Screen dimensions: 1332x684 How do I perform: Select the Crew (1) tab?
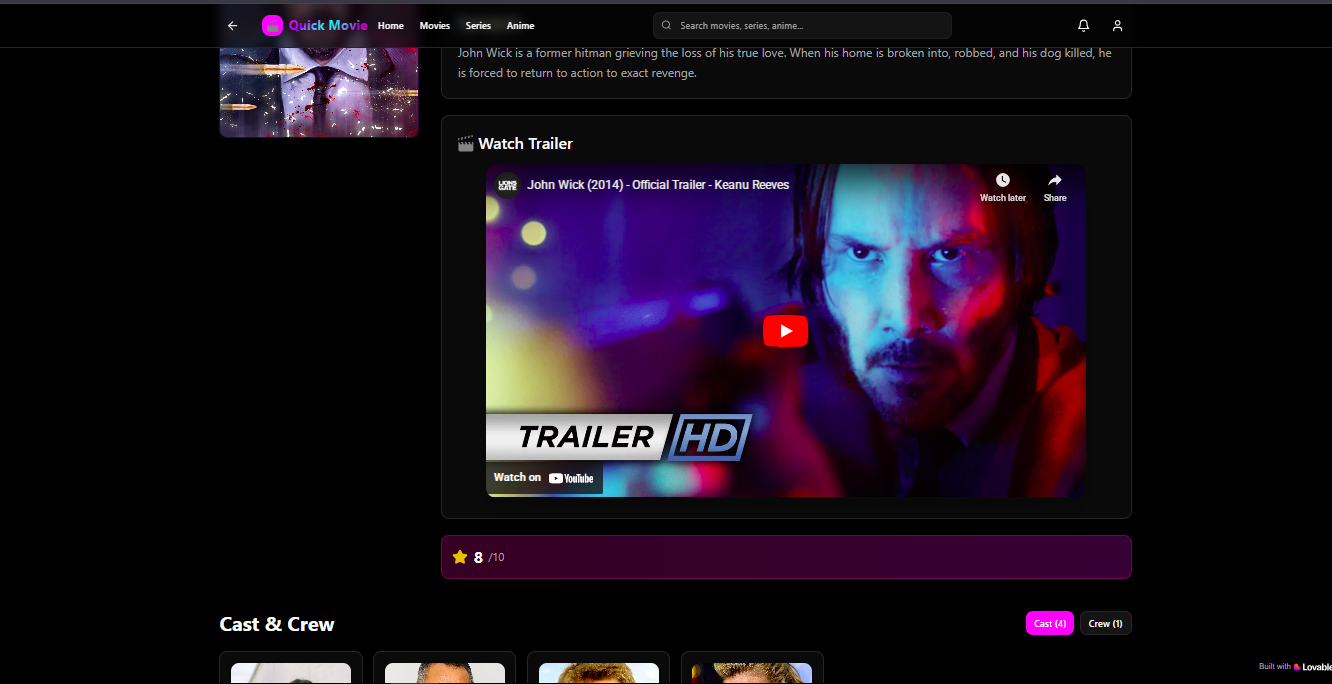(x=1105, y=623)
